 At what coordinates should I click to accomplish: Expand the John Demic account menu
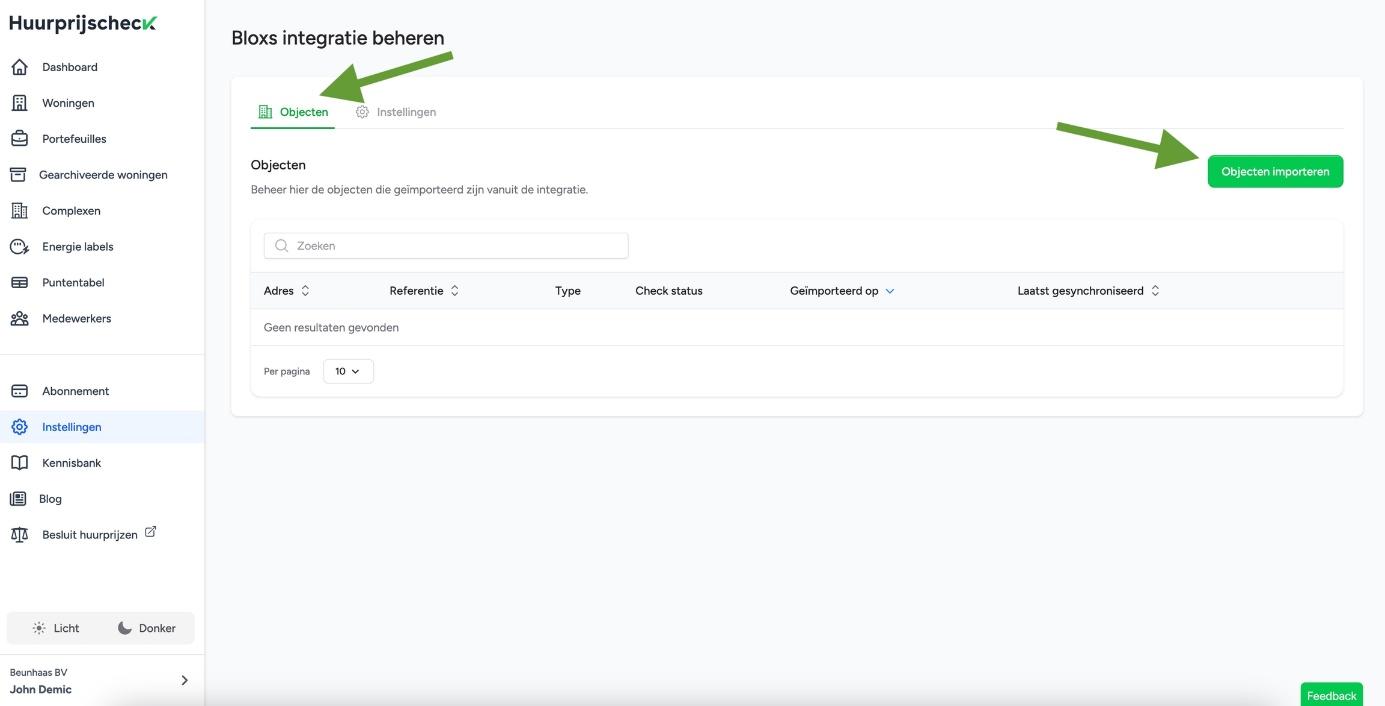pos(183,680)
